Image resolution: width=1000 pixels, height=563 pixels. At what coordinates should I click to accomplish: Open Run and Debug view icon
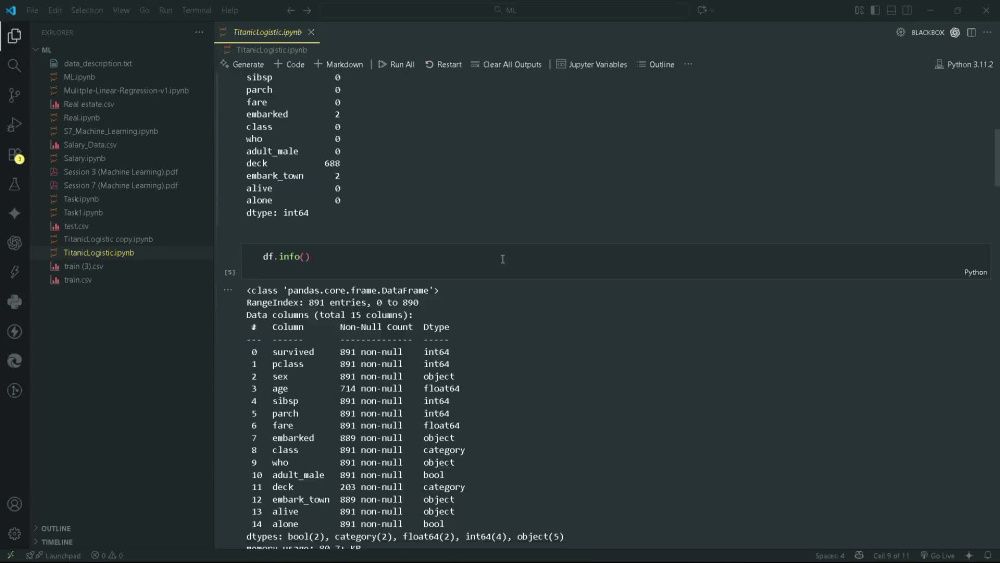point(14,124)
